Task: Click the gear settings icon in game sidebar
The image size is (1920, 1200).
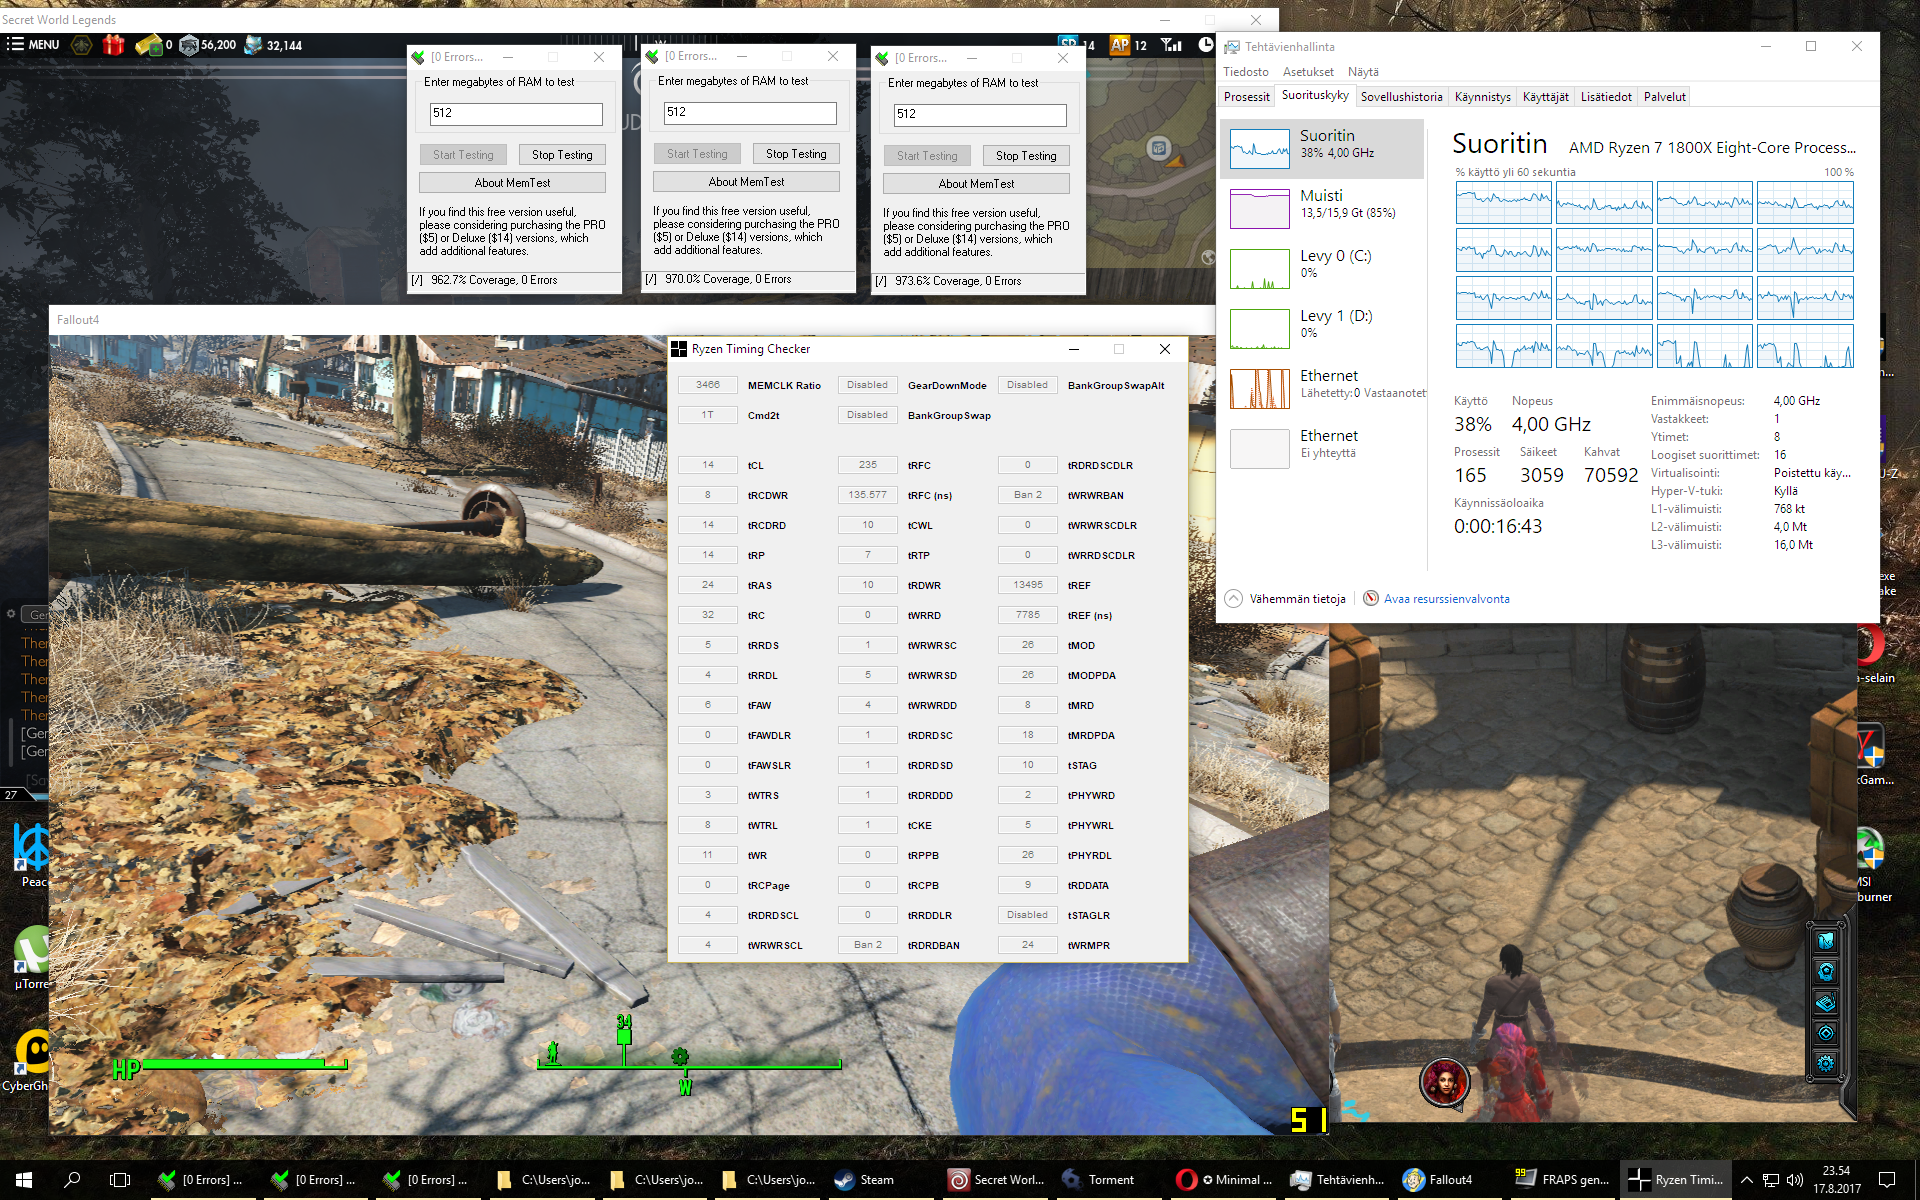Action: point(1826,1063)
